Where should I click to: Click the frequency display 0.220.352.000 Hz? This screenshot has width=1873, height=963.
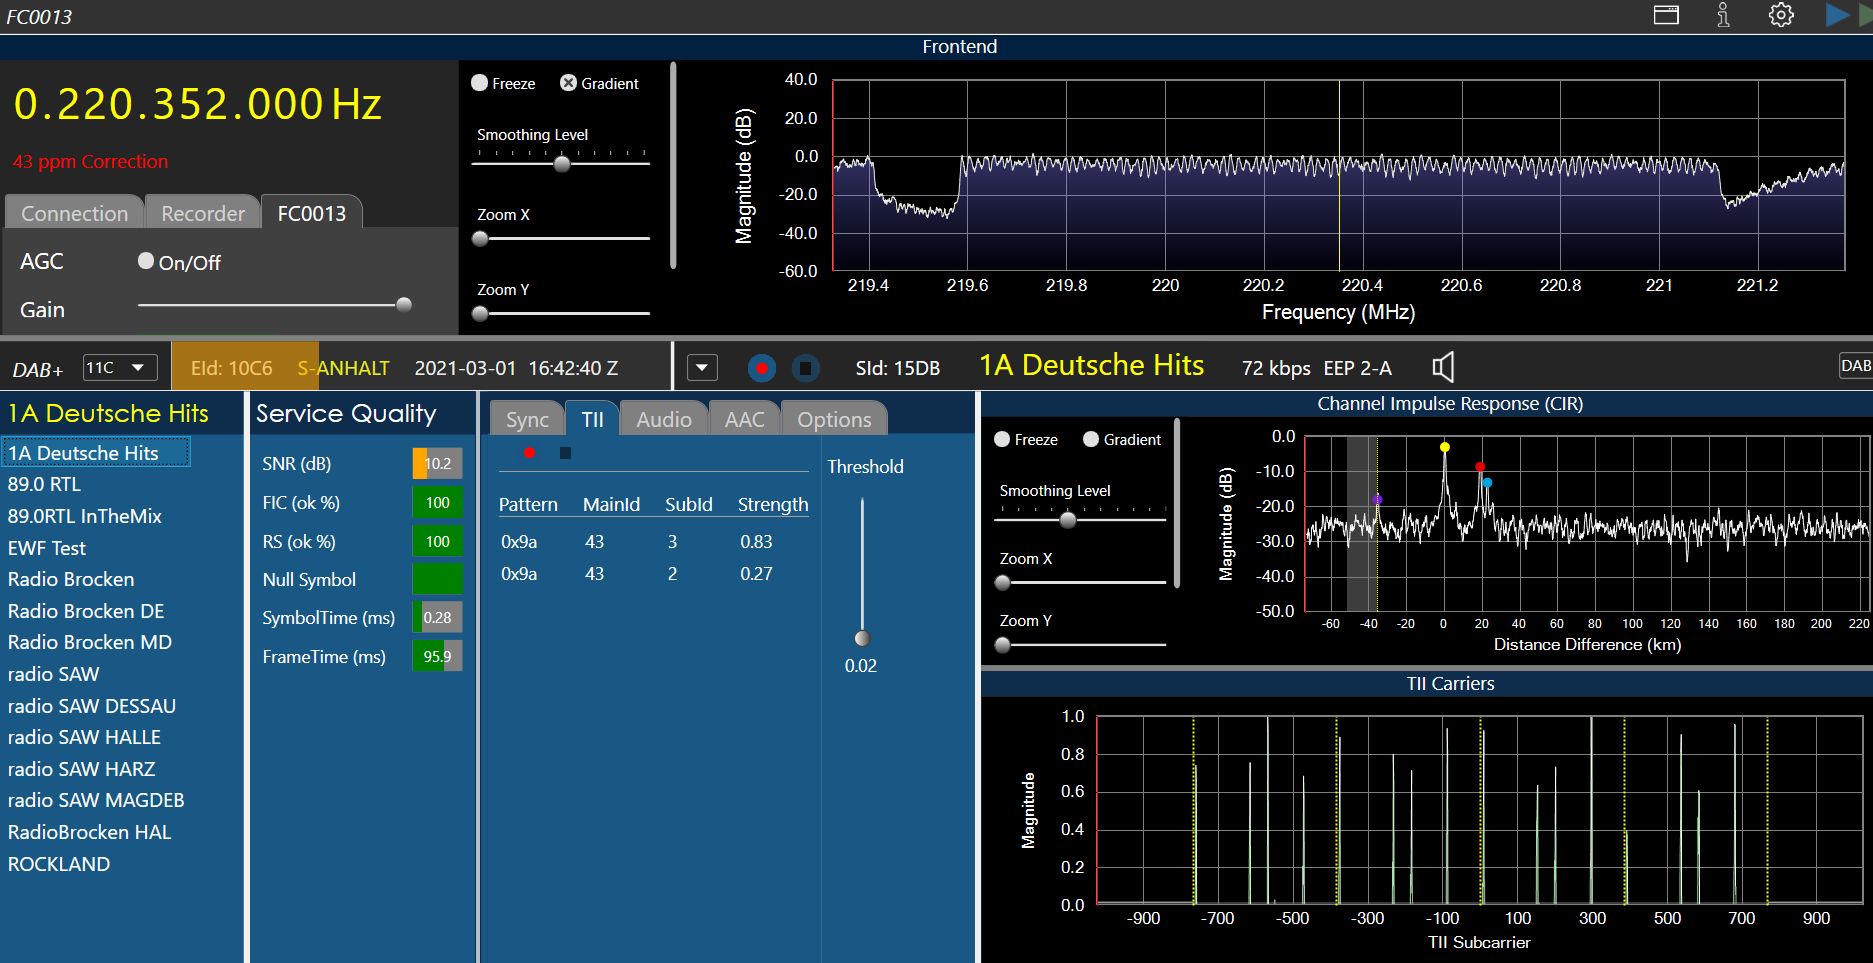coord(197,105)
